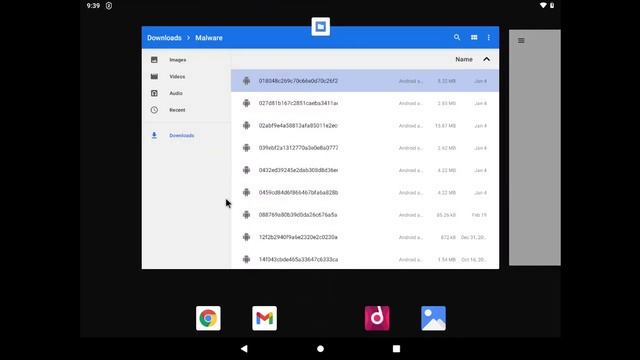Launch Chrome from the dock
Viewport: 640px width, 360px height.
point(208,318)
